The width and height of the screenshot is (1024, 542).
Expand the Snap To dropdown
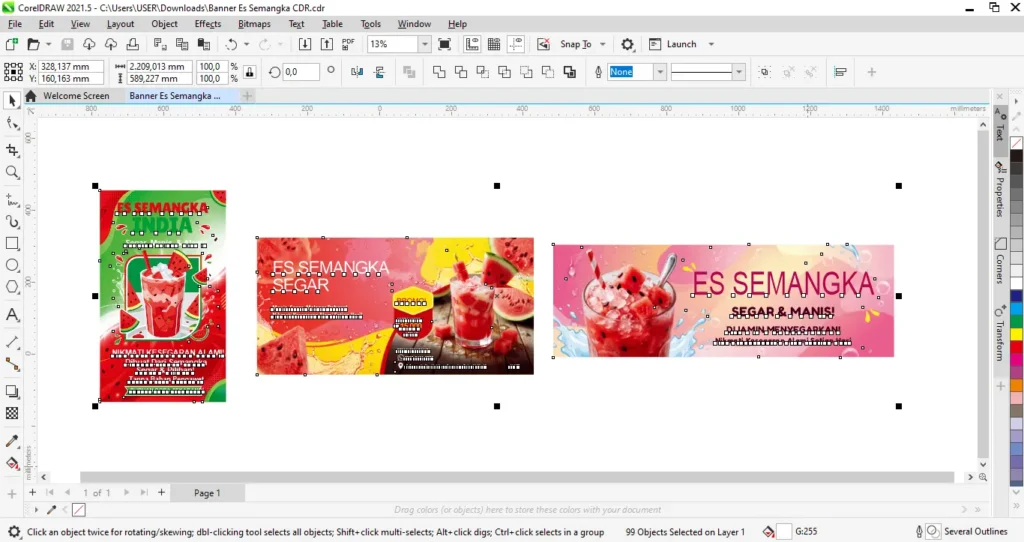[x=603, y=44]
